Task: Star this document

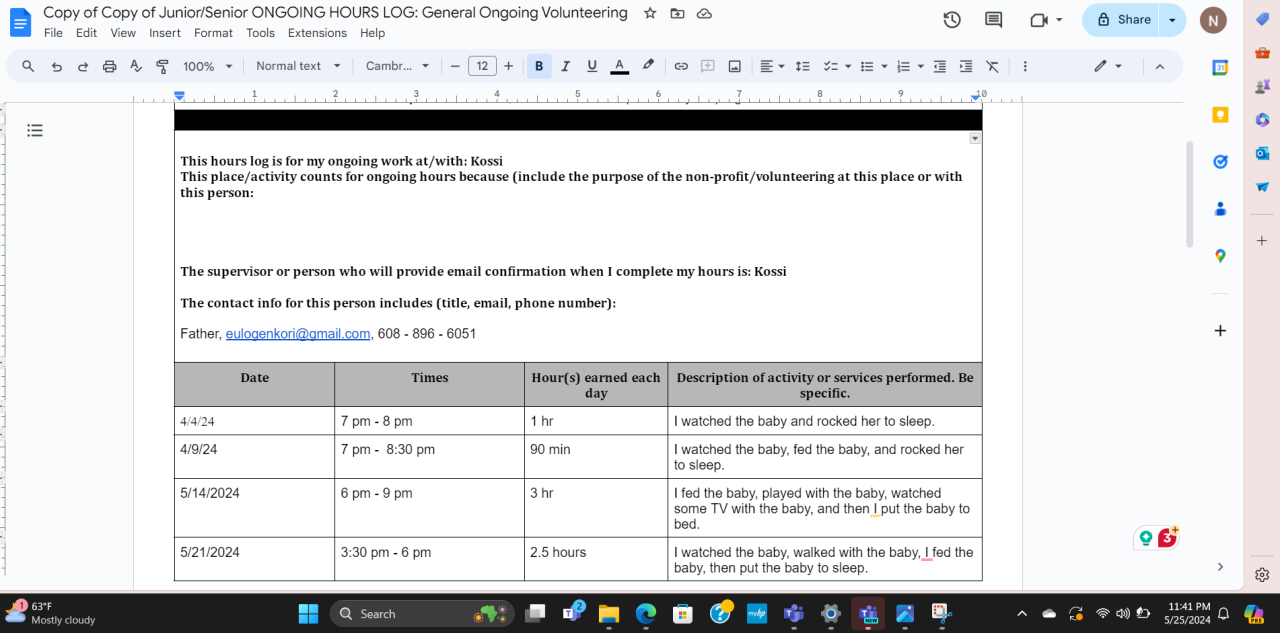Action: pyautogui.click(x=650, y=13)
